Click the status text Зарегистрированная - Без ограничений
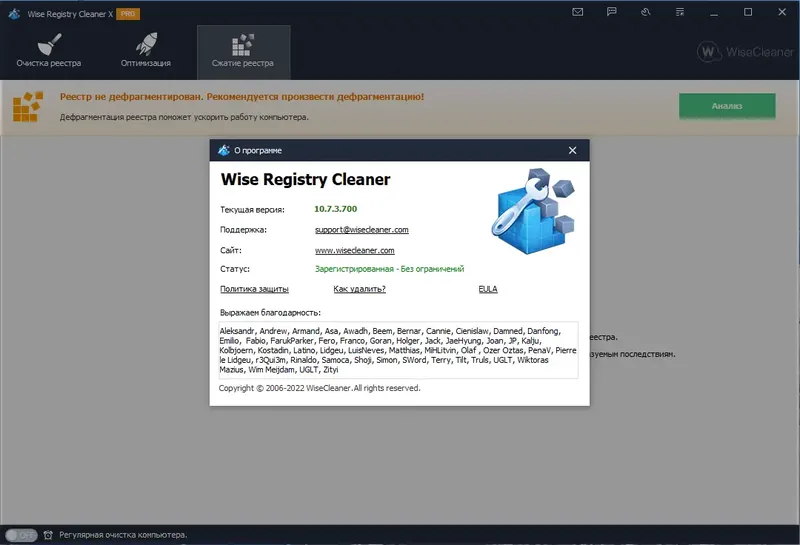Screen dimensions: 800x545 coord(389,269)
